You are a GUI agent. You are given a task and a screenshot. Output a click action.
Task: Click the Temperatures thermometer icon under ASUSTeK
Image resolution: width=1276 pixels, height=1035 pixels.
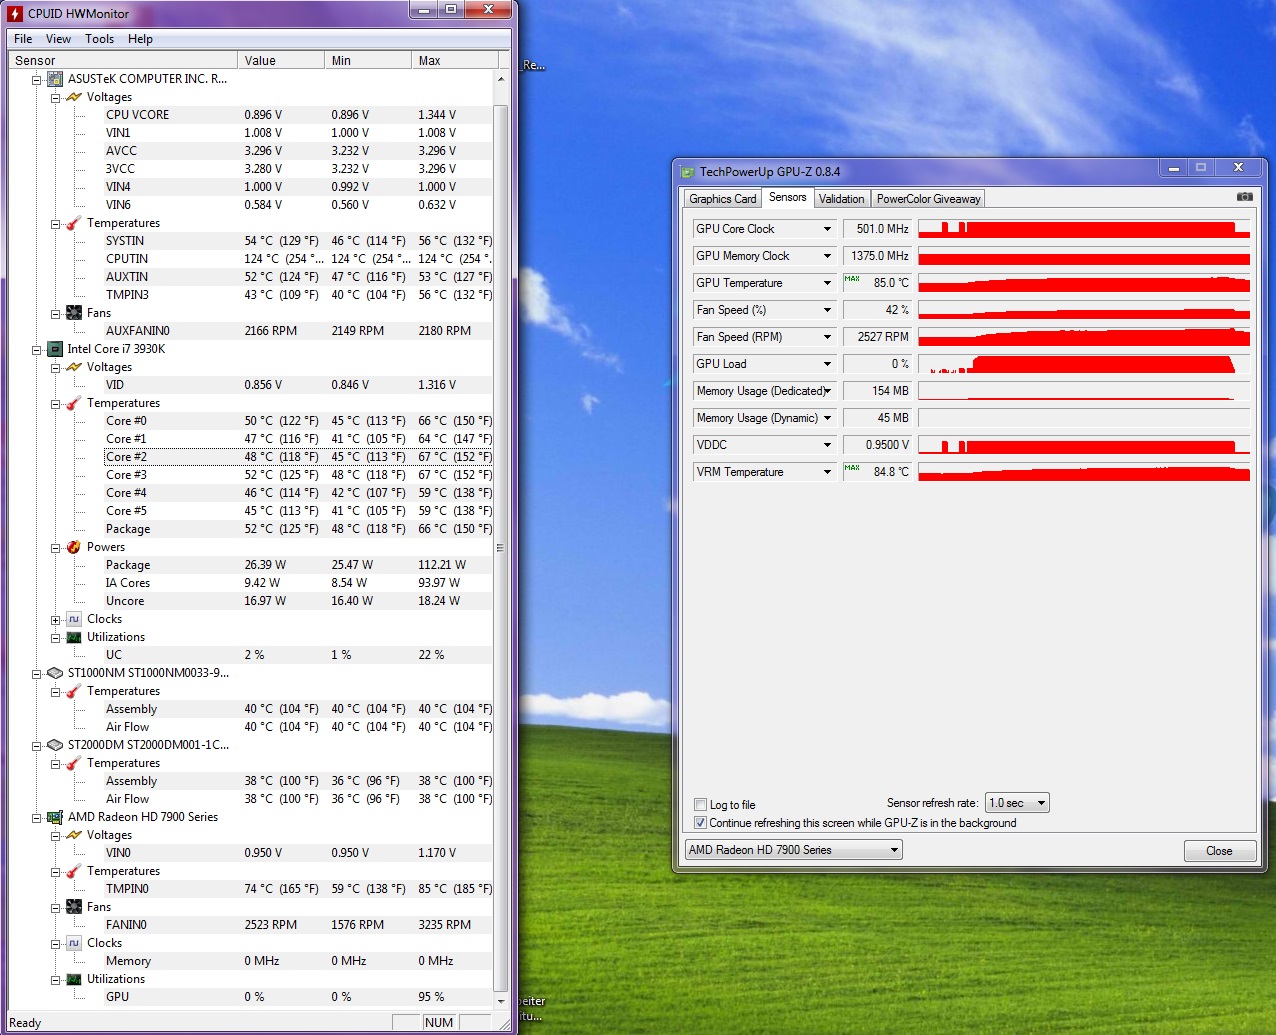(74, 223)
